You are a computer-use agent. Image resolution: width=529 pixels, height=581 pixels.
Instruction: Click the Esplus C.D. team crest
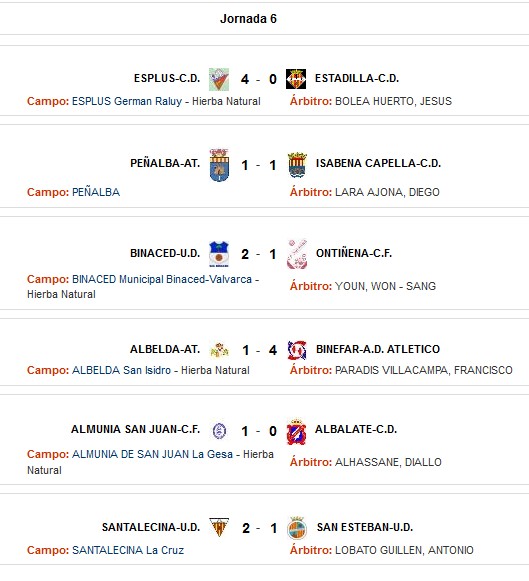[219, 79]
